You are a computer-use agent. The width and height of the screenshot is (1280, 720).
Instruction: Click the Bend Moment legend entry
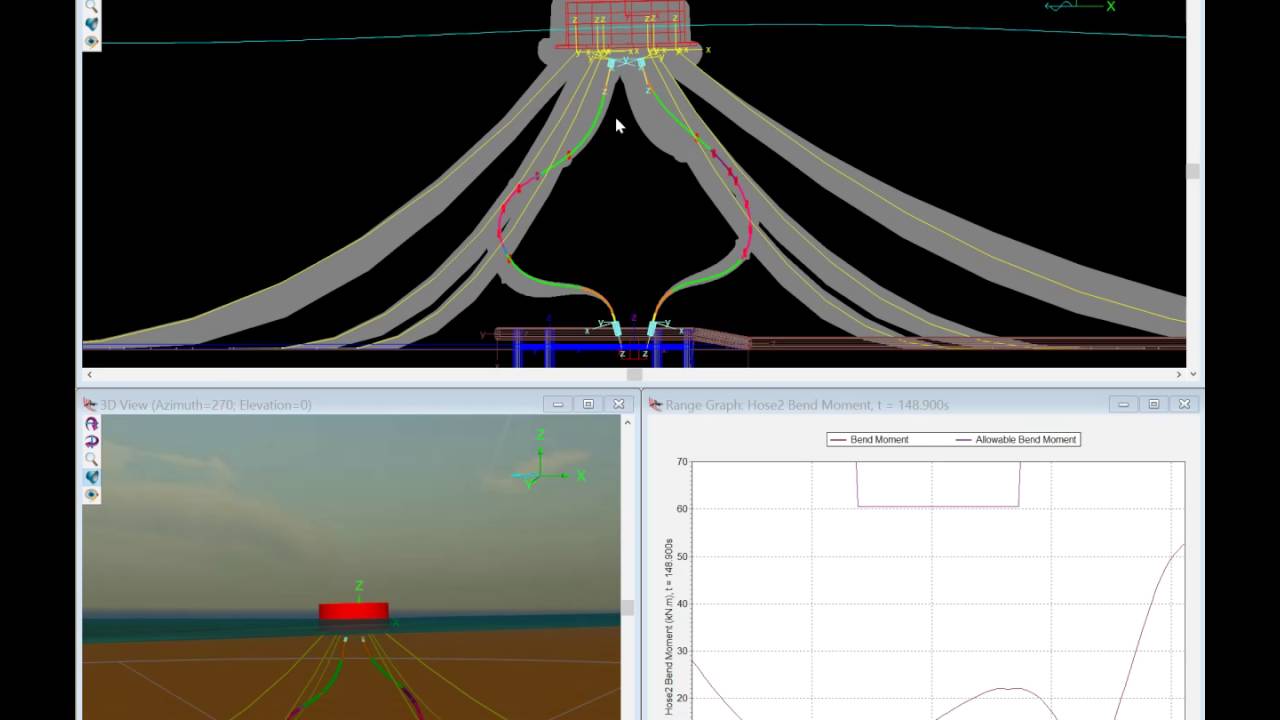tap(868, 439)
